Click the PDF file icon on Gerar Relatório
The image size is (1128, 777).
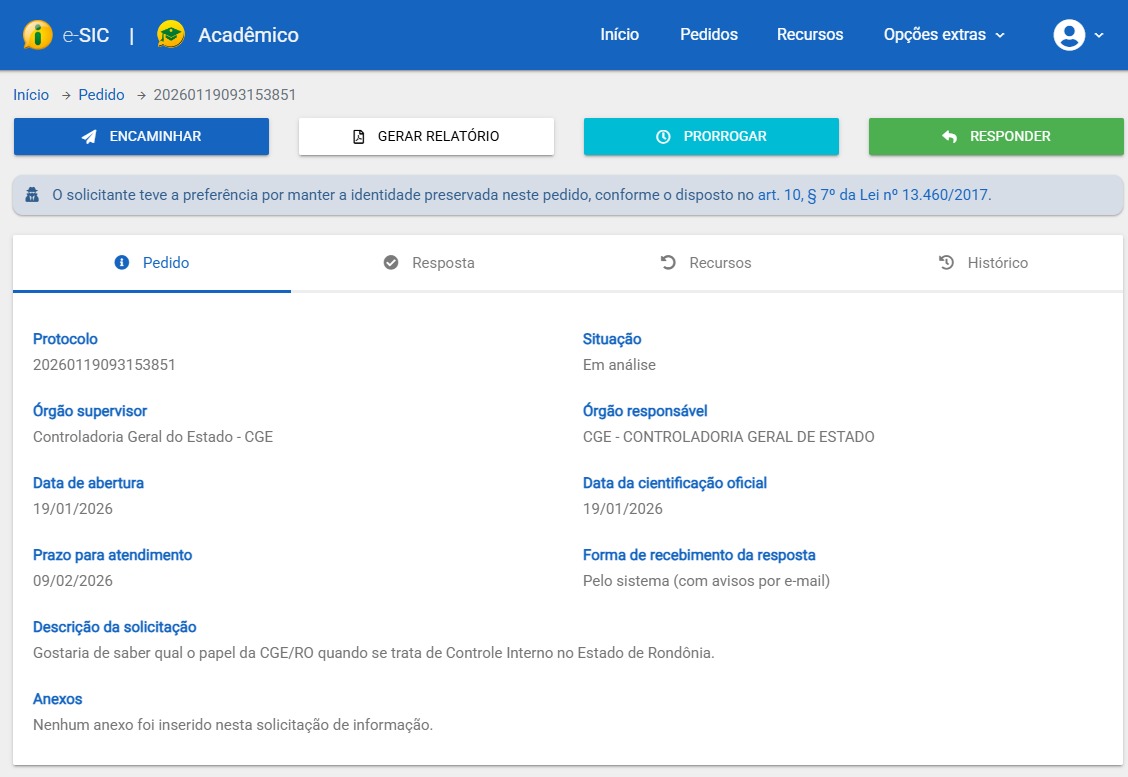[x=359, y=137]
